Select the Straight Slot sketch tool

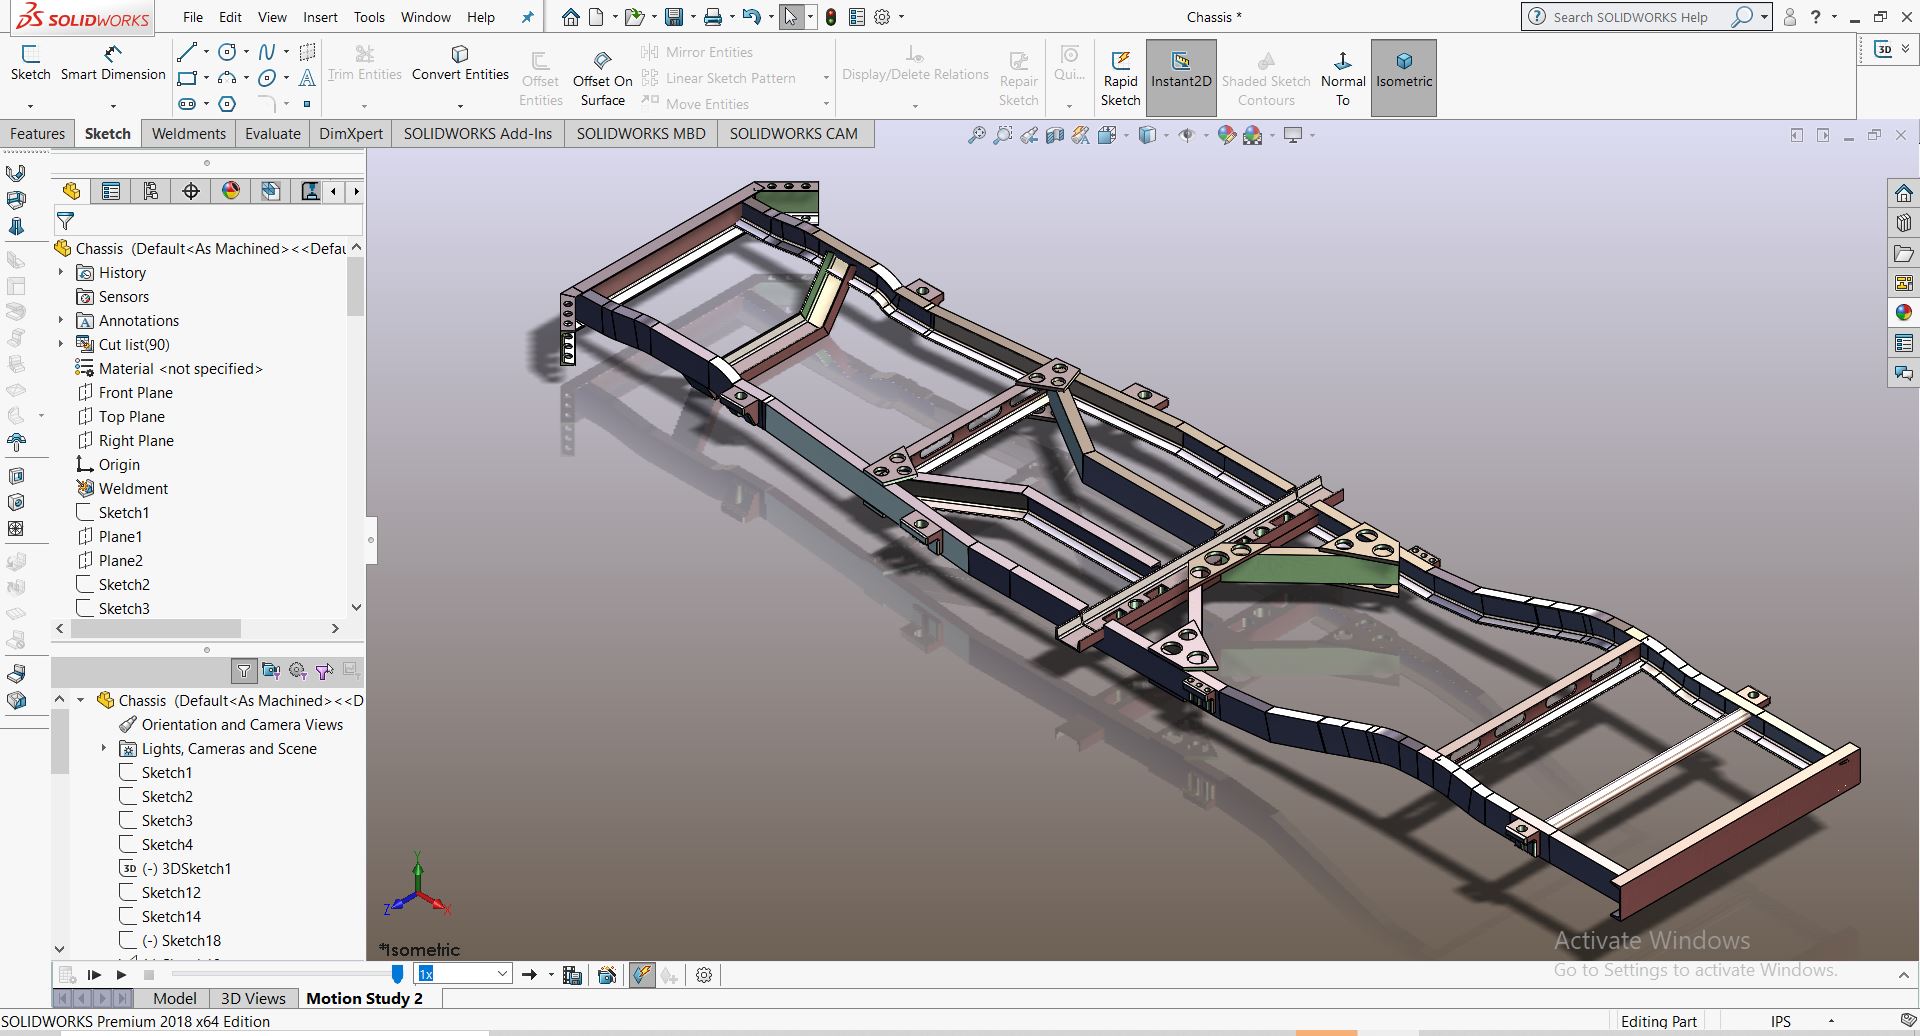(187, 104)
